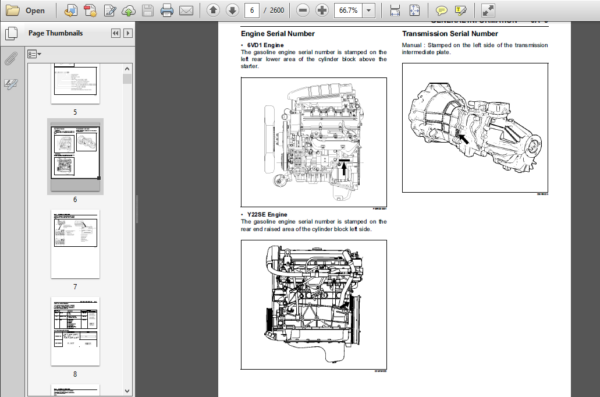The image size is (600, 397).
Task: Click the thumbnail panel scrollbar handle
Action: tap(127, 79)
